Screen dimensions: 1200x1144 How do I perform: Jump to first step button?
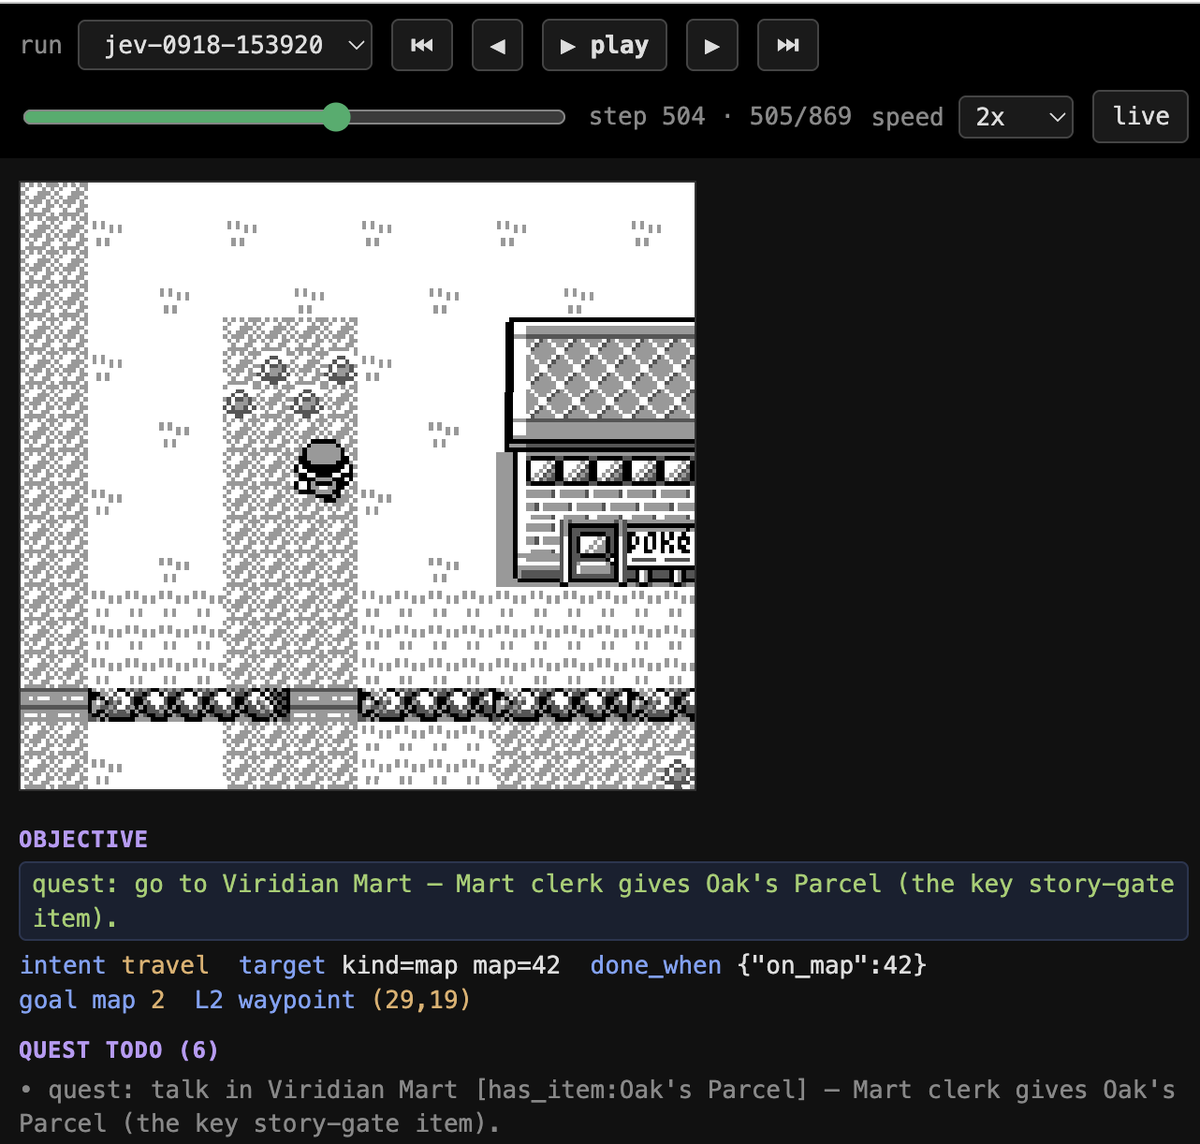coord(422,45)
